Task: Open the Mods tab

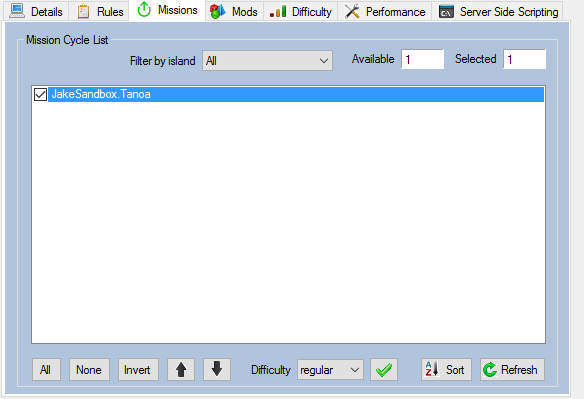Action: pyautogui.click(x=234, y=12)
